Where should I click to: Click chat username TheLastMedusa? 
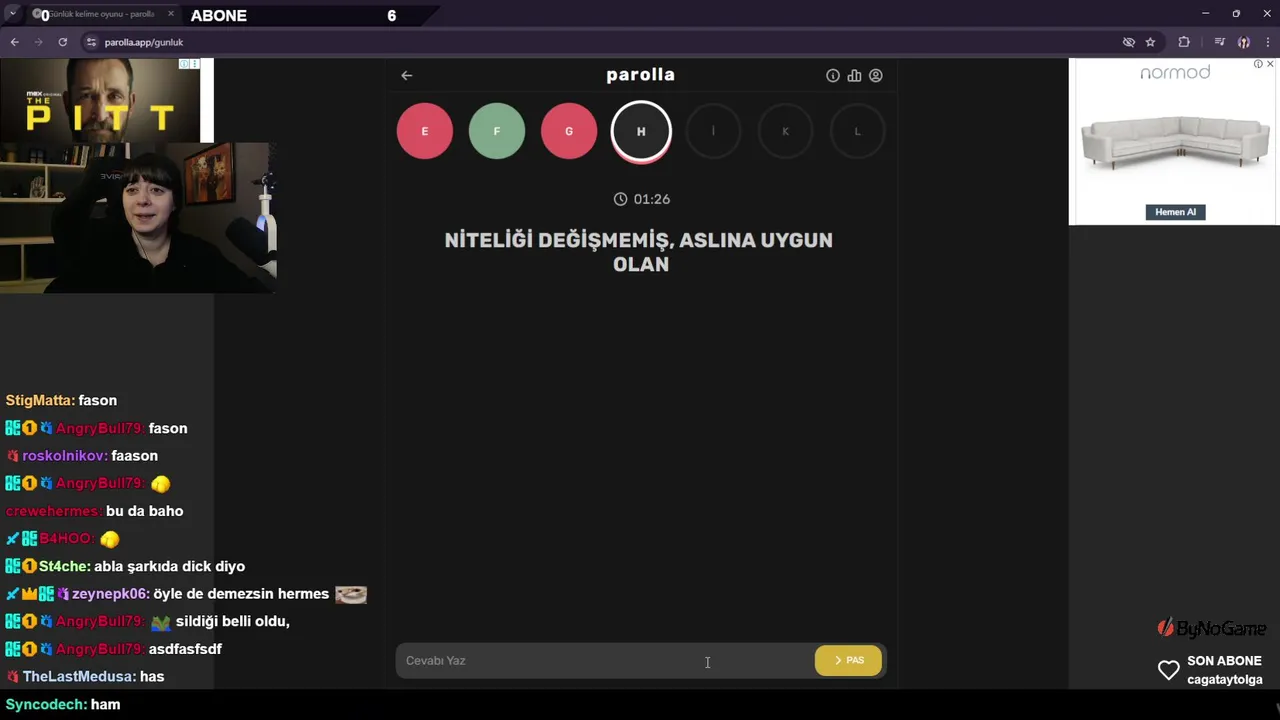coord(79,677)
